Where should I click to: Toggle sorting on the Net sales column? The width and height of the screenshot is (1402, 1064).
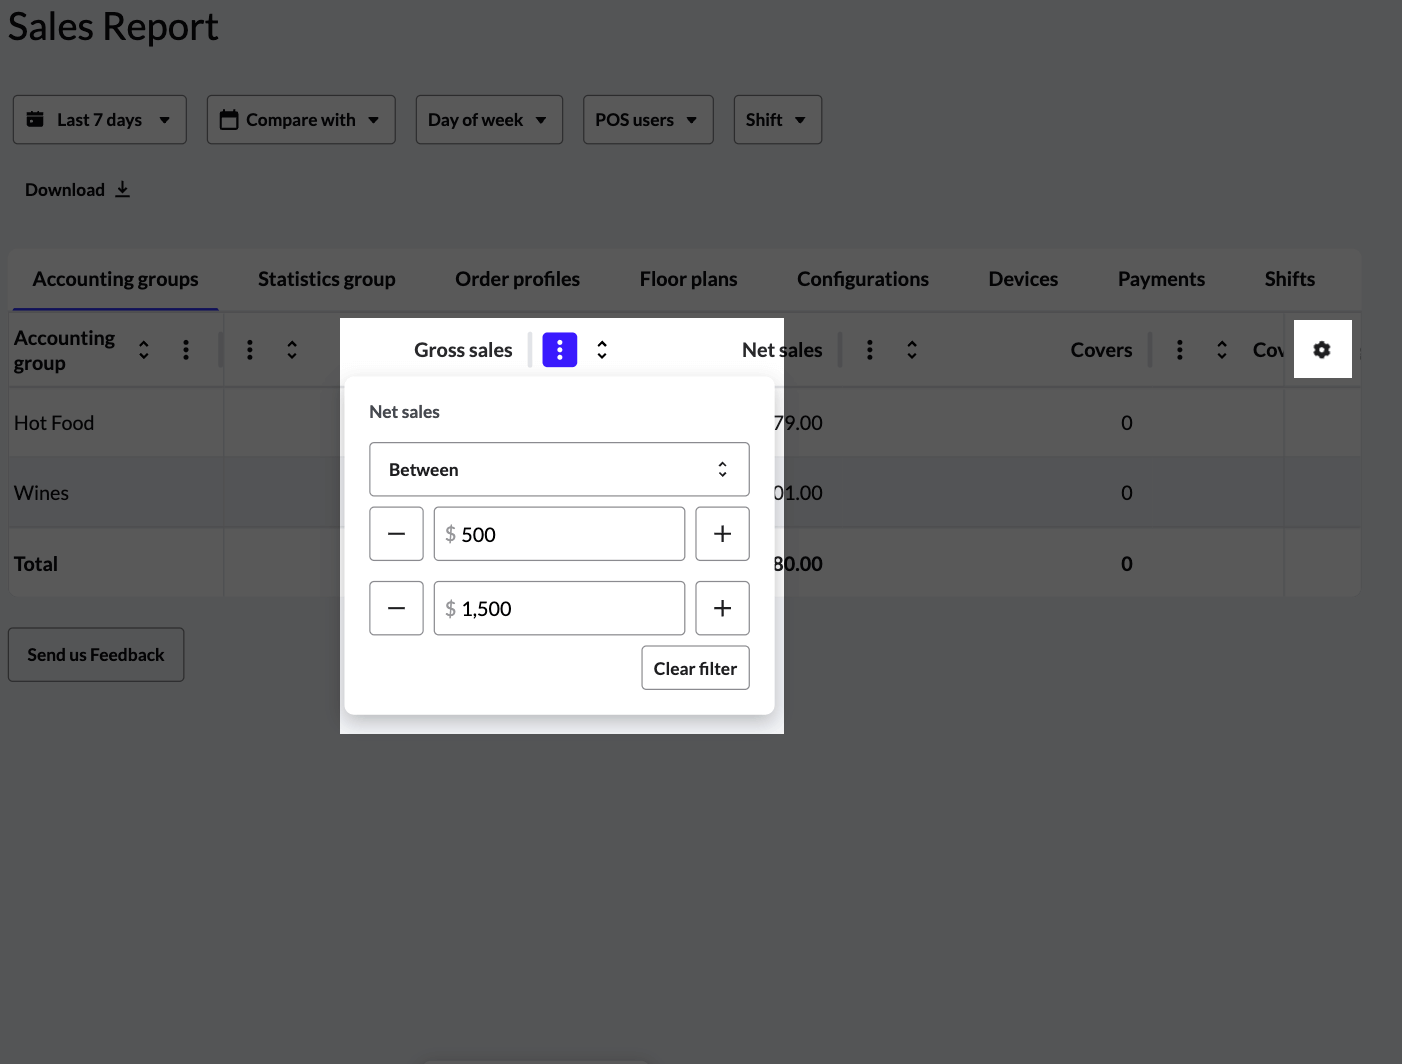click(911, 349)
